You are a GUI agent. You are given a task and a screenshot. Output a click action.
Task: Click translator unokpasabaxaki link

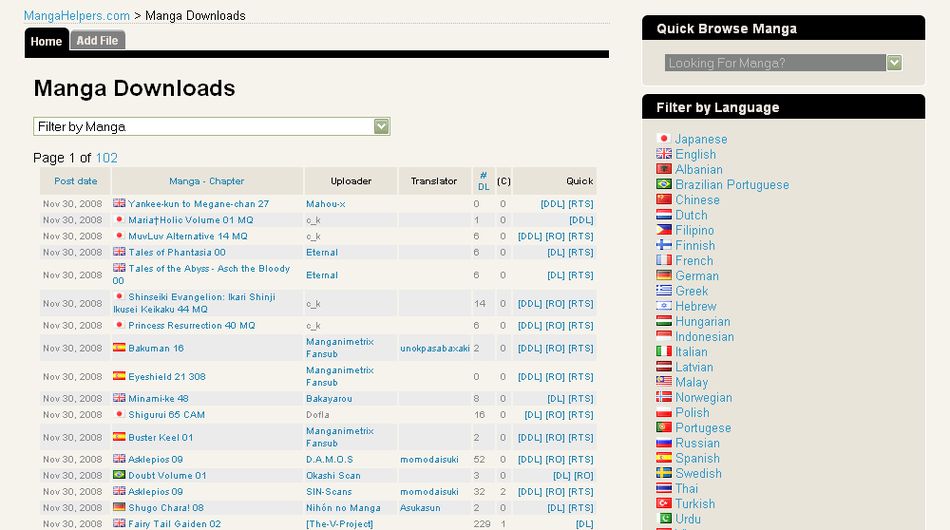click(434, 348)
